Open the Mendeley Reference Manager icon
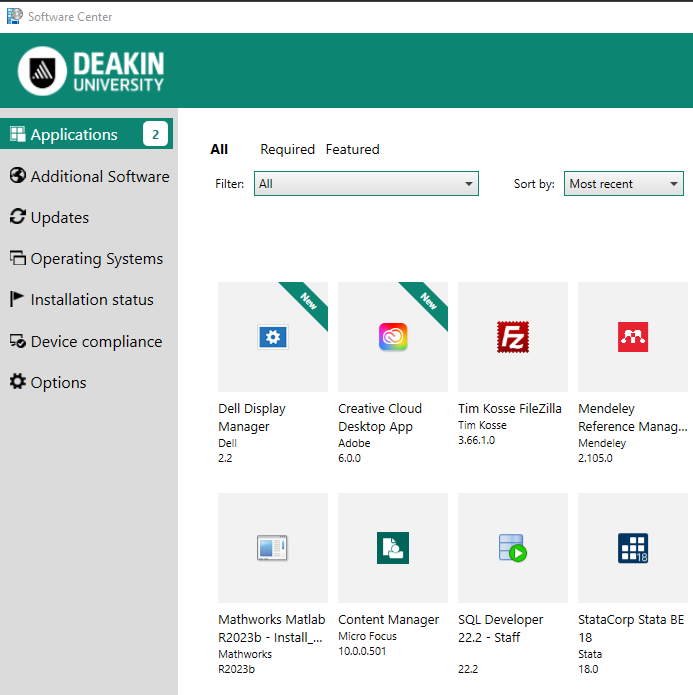Viewport: 693px width, 695px height. tap(633, 337)
